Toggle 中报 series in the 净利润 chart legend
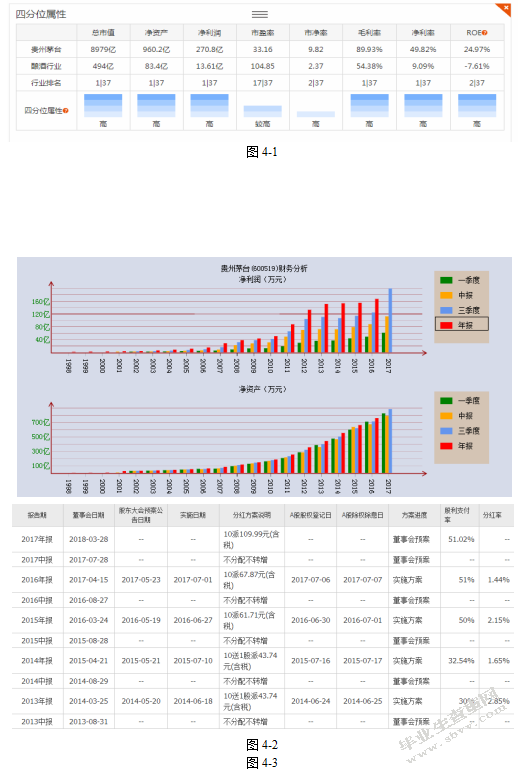518x769 pixels. (457, 295)
